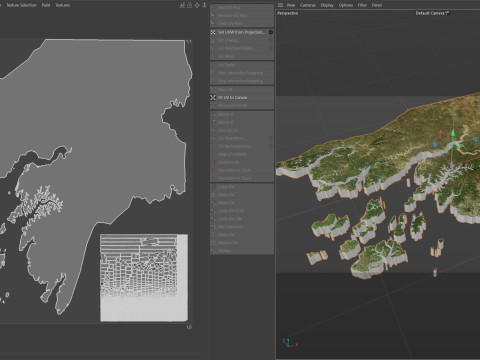Click the Paste UV icon
The height and width of the screenshot is (360, 480).
[x=213, y=195]
